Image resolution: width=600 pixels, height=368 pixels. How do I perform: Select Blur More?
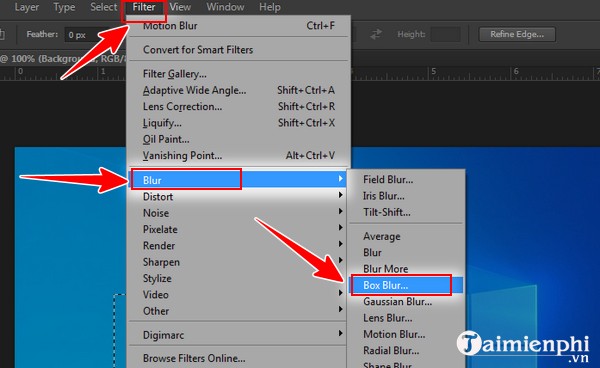pos(406,269)
